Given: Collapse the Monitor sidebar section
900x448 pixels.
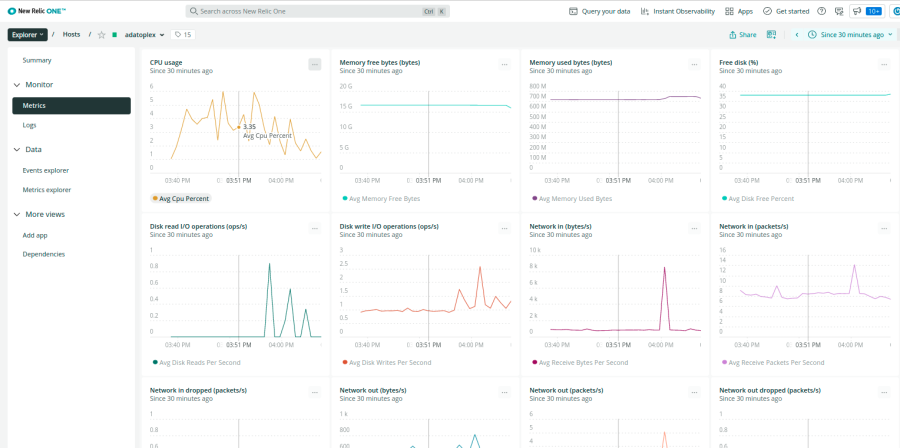Looking at the screenshot, I should tap(17, 85).
